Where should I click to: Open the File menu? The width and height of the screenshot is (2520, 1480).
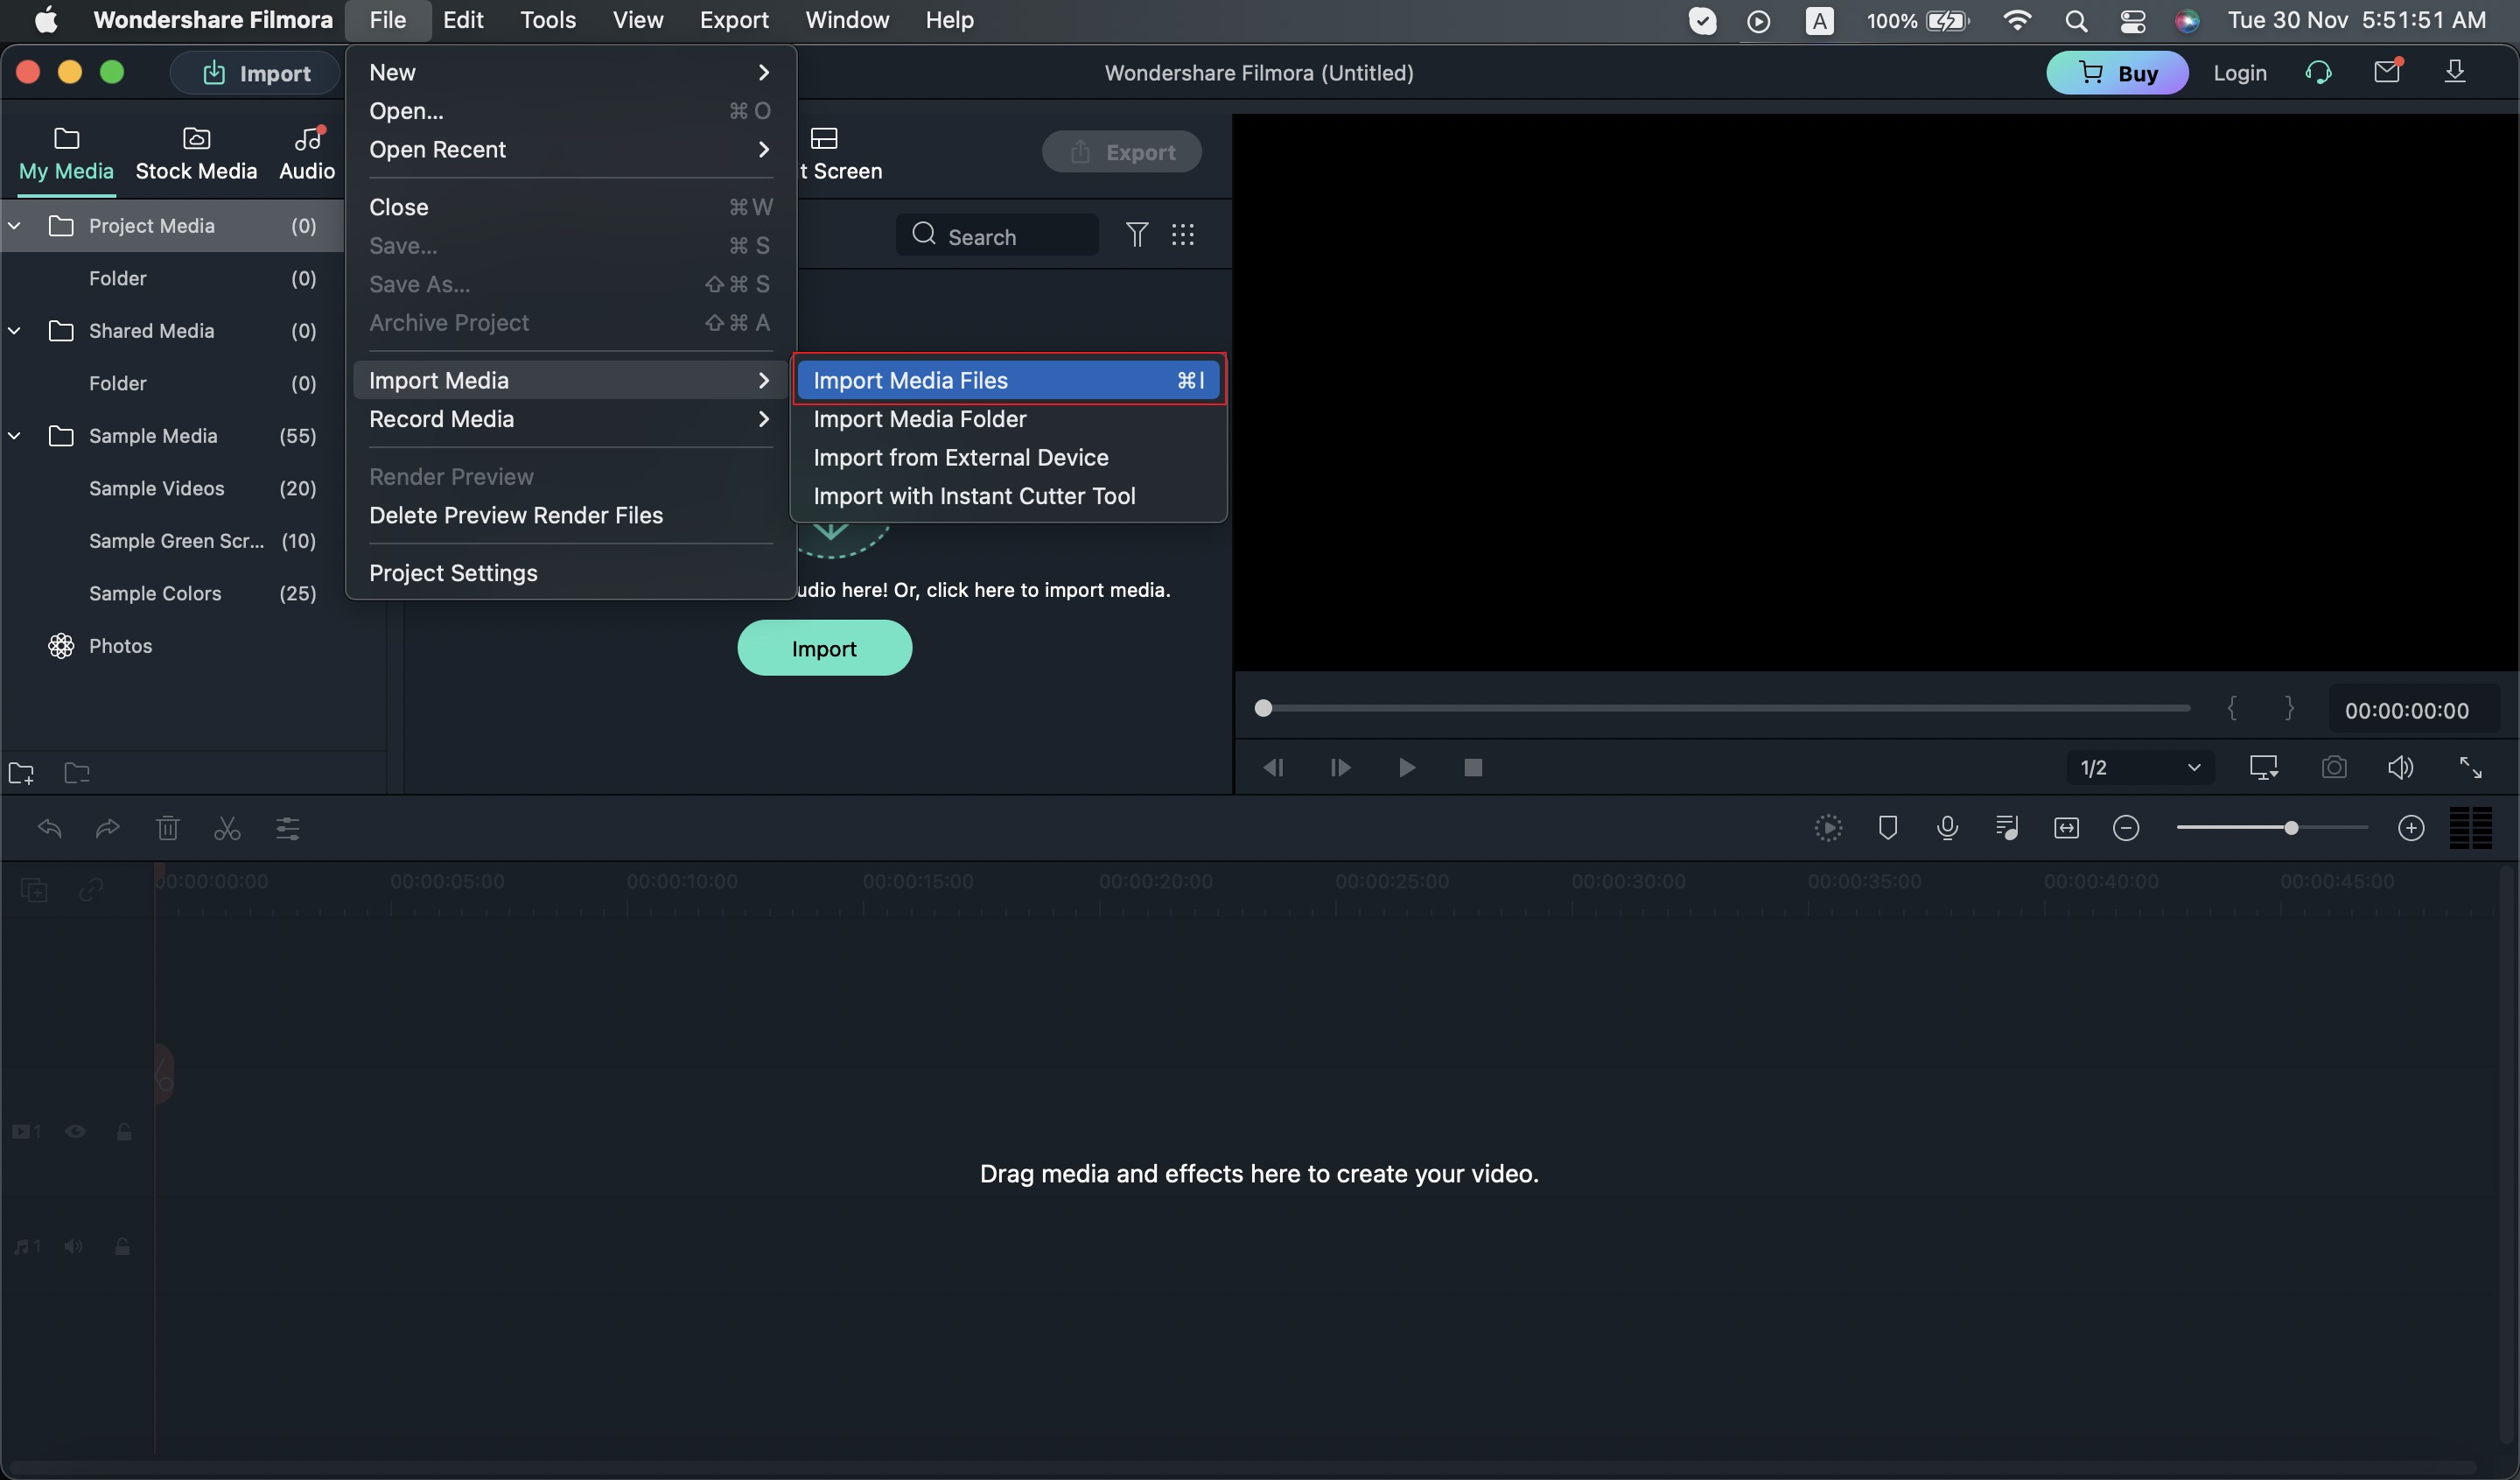click(386, 19)
